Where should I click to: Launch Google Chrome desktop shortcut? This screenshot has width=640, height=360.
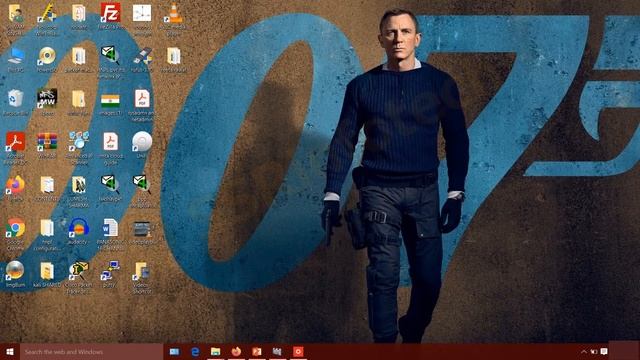[x=16, y=234]
